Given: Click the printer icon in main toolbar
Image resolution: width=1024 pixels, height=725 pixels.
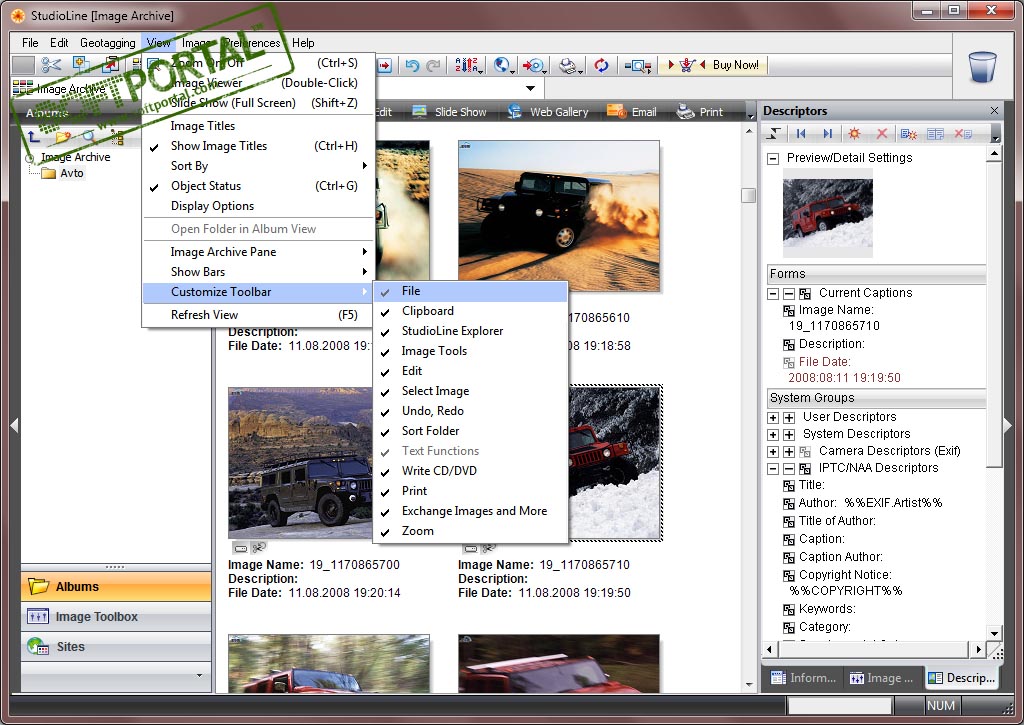Looking at the screenshot, I should [x=568, y=65].
